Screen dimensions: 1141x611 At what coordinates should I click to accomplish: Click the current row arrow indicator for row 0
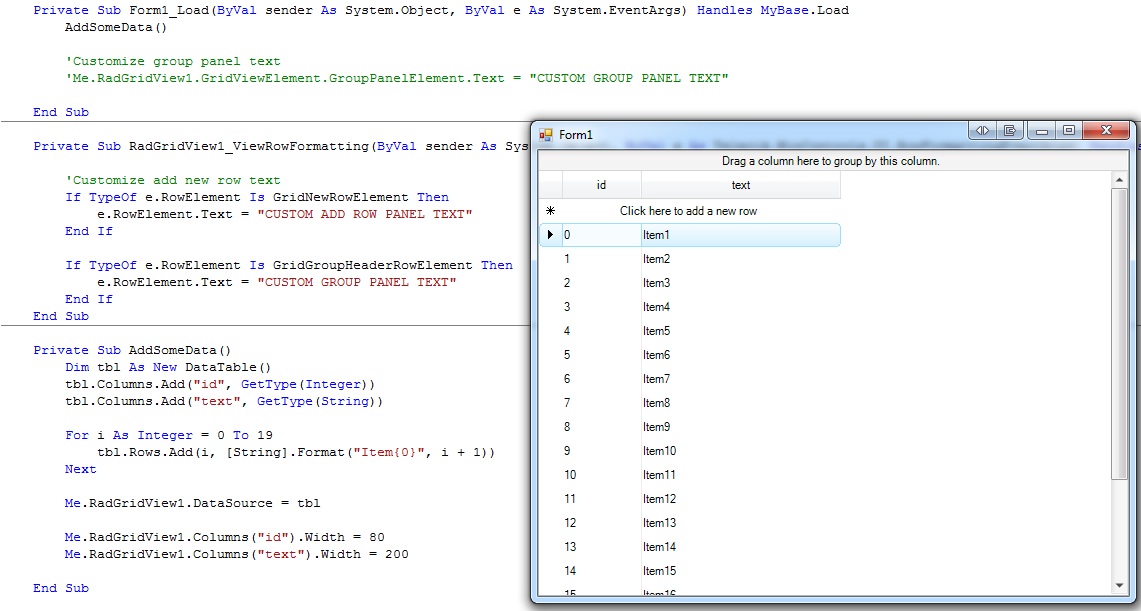point(550,235)
